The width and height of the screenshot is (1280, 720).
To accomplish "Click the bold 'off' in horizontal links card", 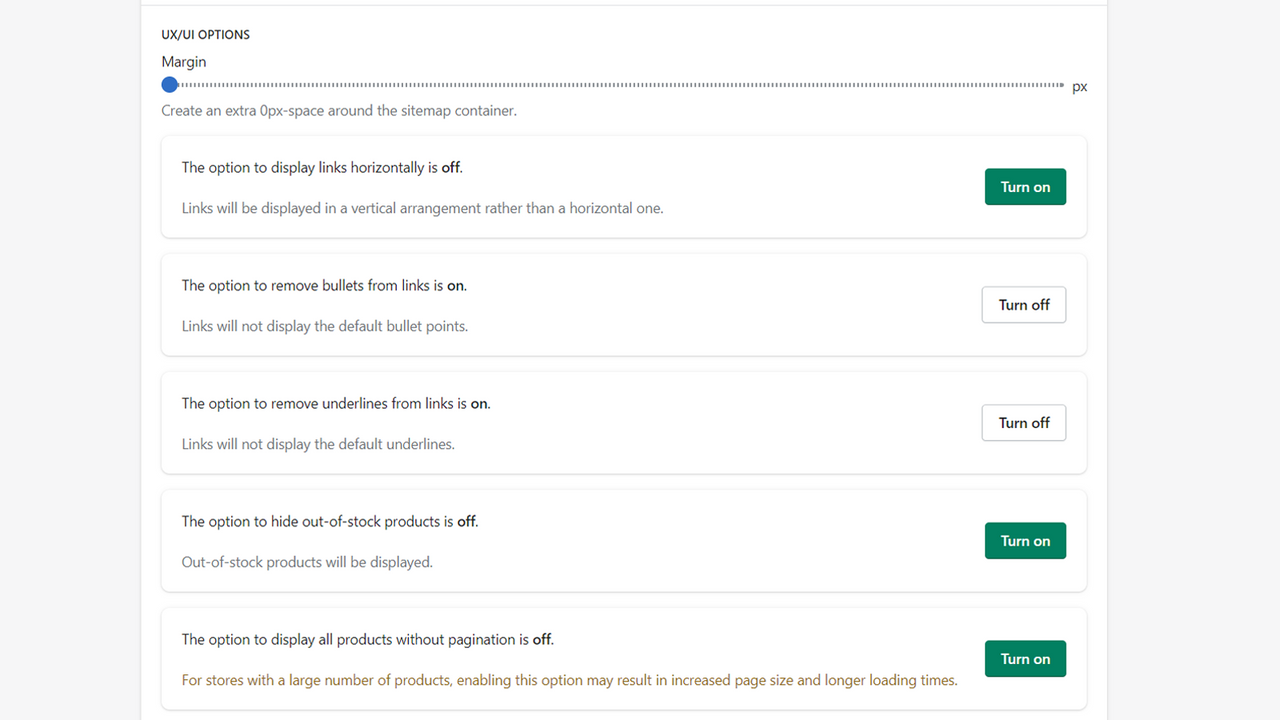I will tap(449, 167).
